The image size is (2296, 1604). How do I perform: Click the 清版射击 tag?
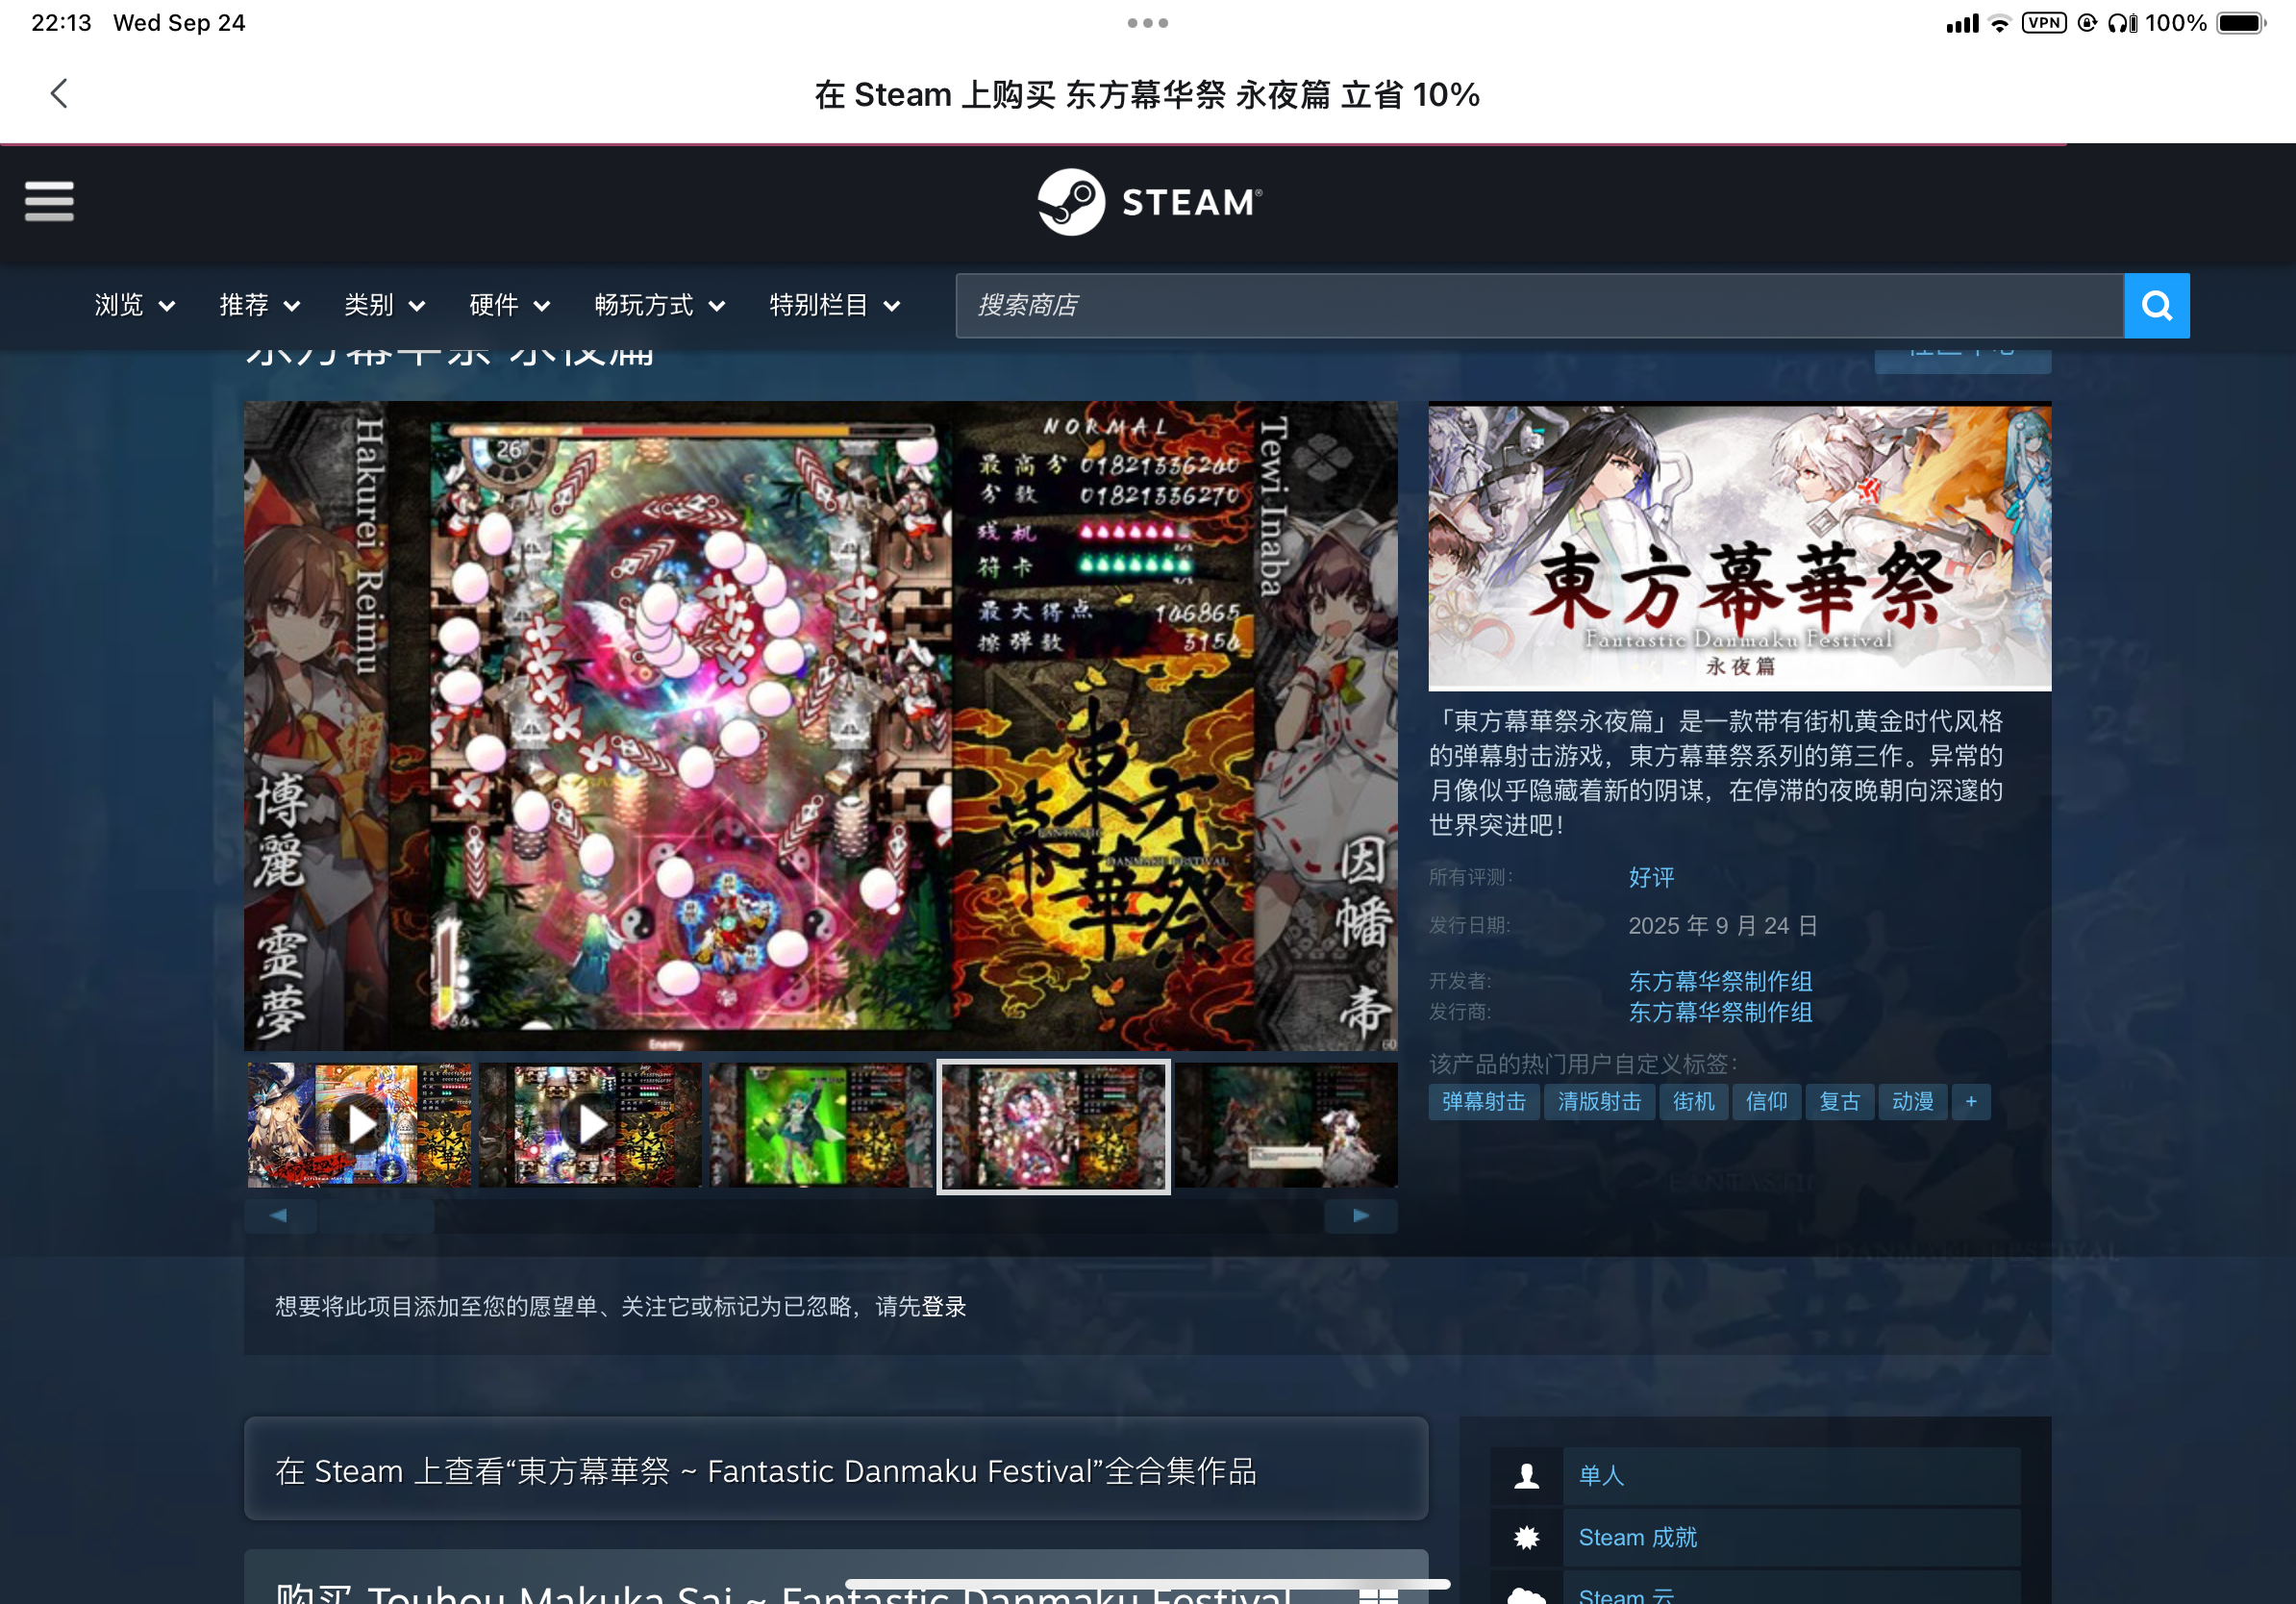(1599, 1102)
